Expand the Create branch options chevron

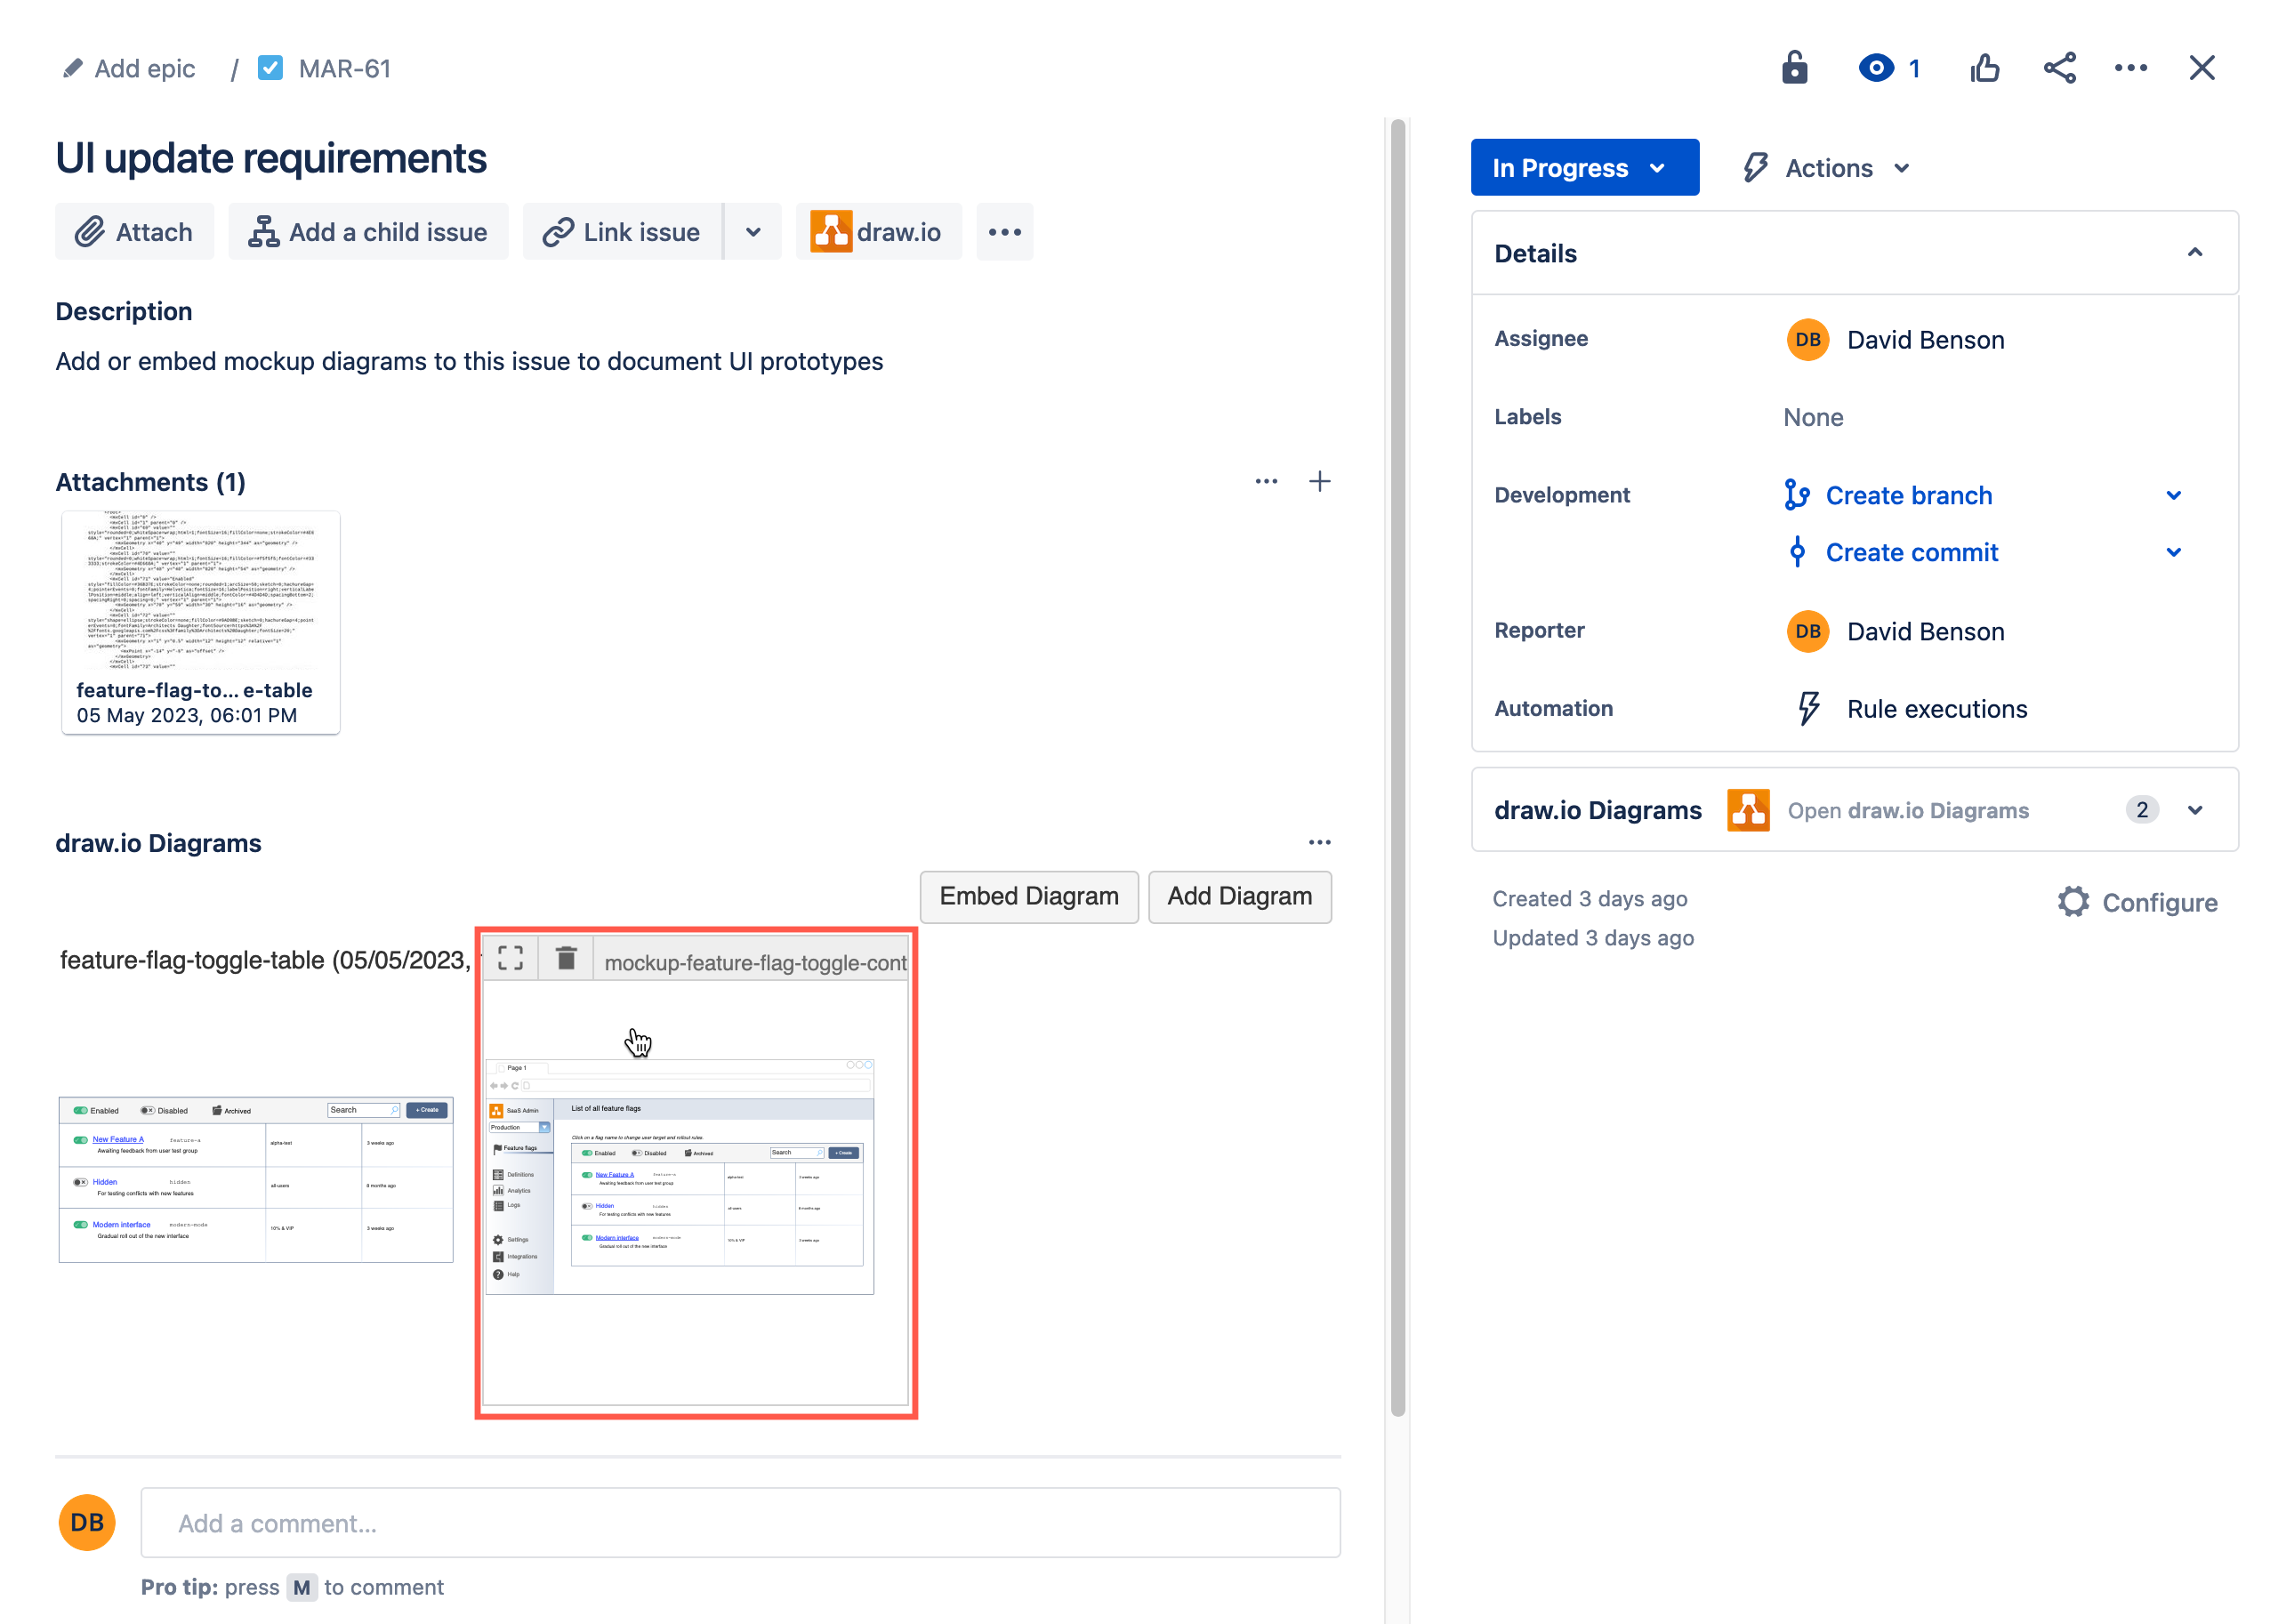tap(2174, 494)
